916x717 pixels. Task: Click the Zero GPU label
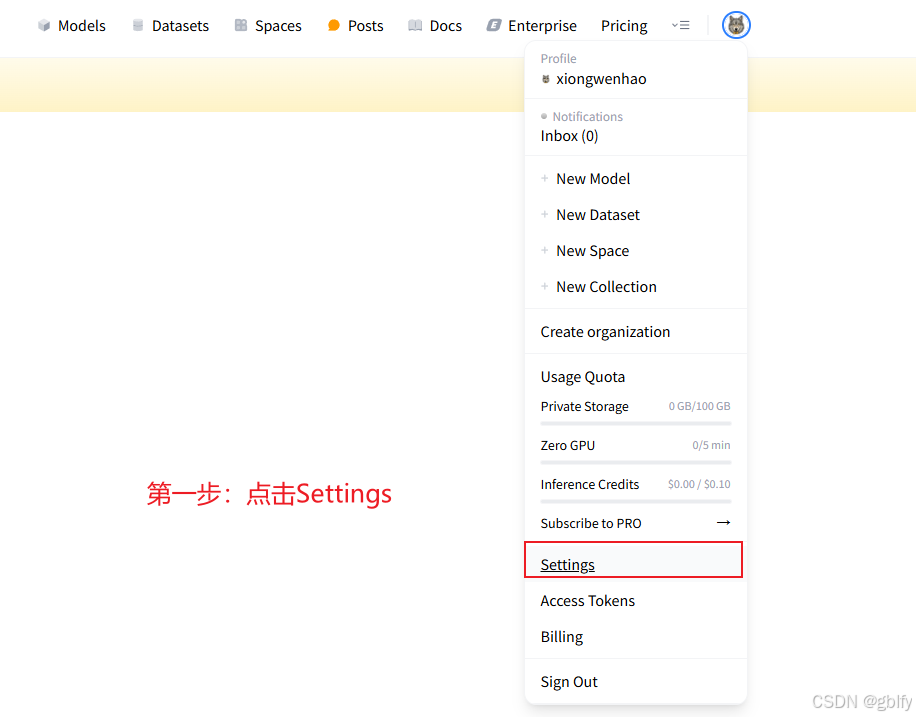(x=567, y=445)
